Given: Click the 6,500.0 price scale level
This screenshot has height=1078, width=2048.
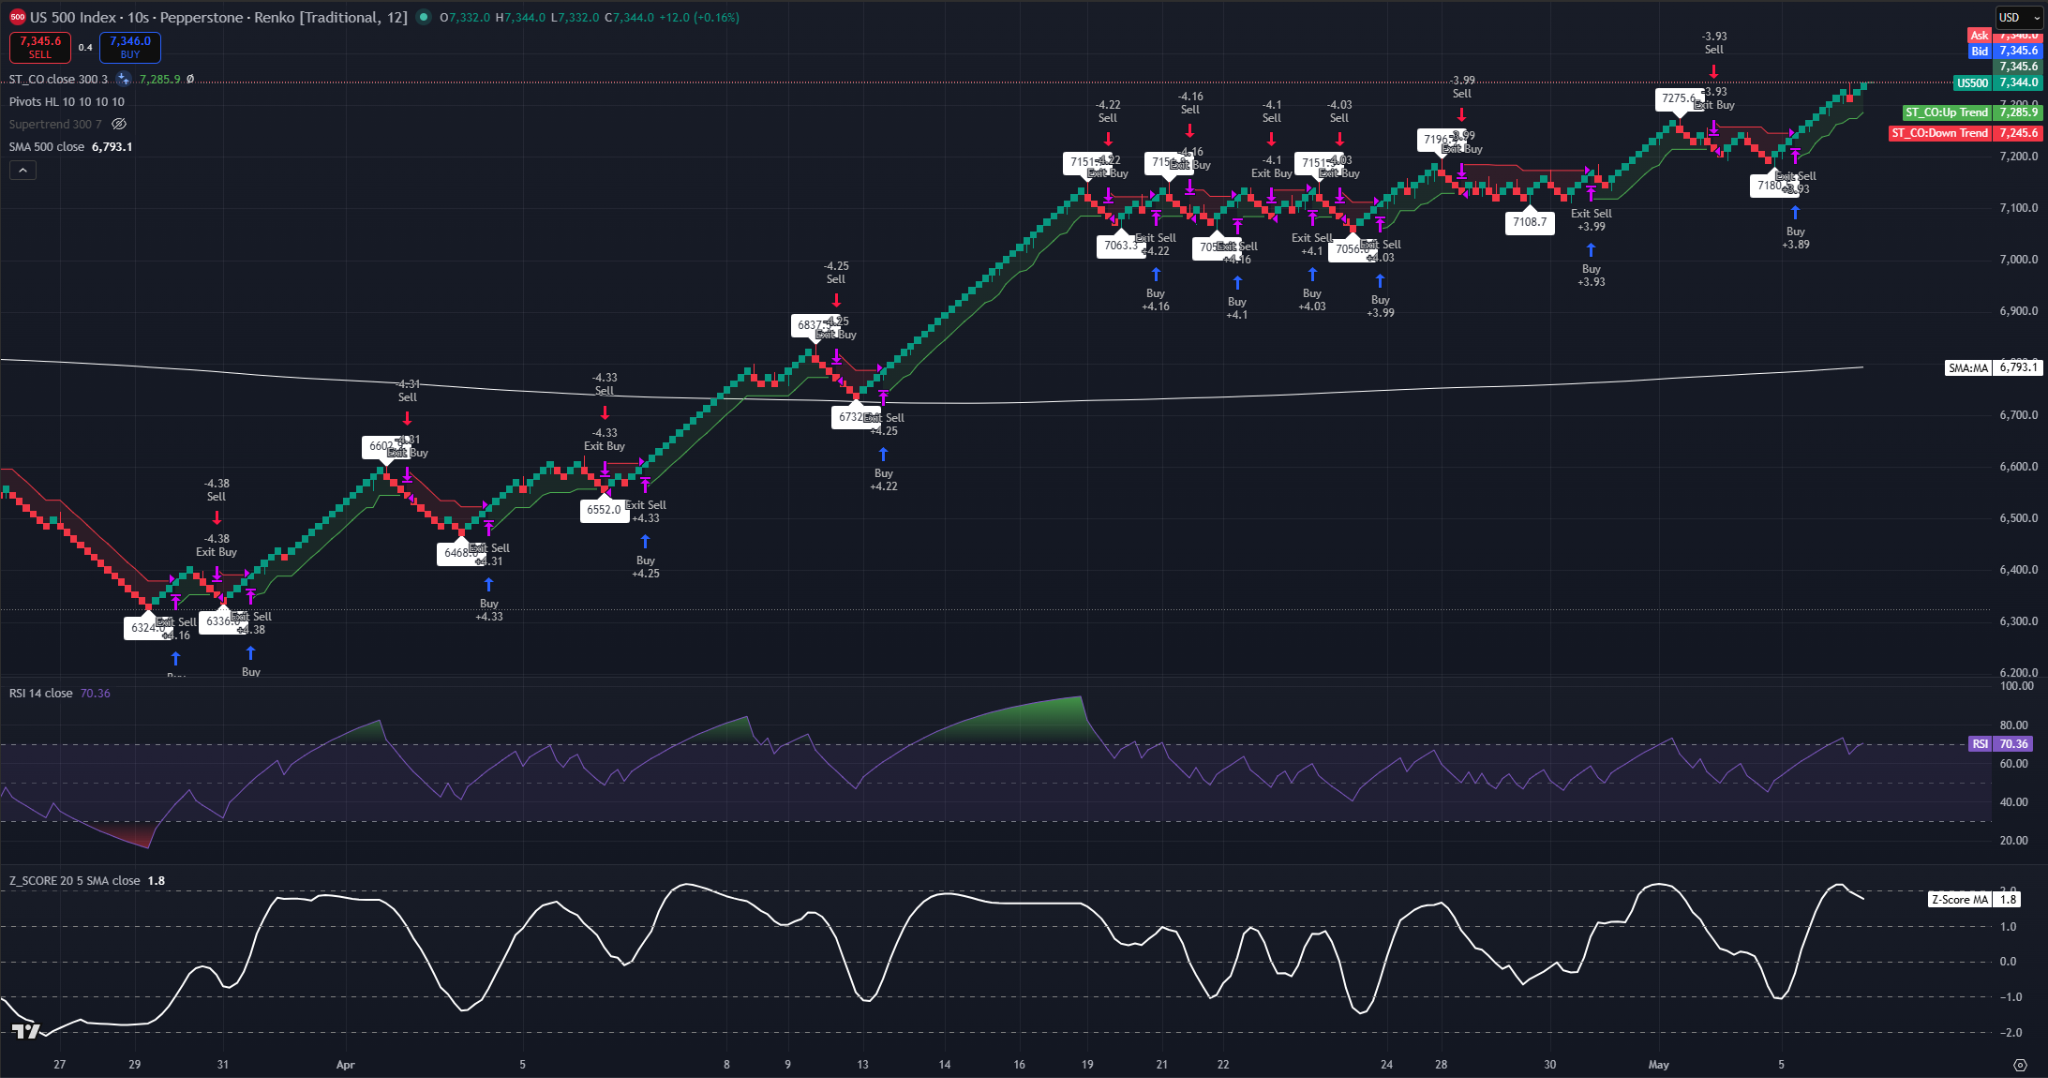Looking at the screenshot, I should click(2019, 518).
